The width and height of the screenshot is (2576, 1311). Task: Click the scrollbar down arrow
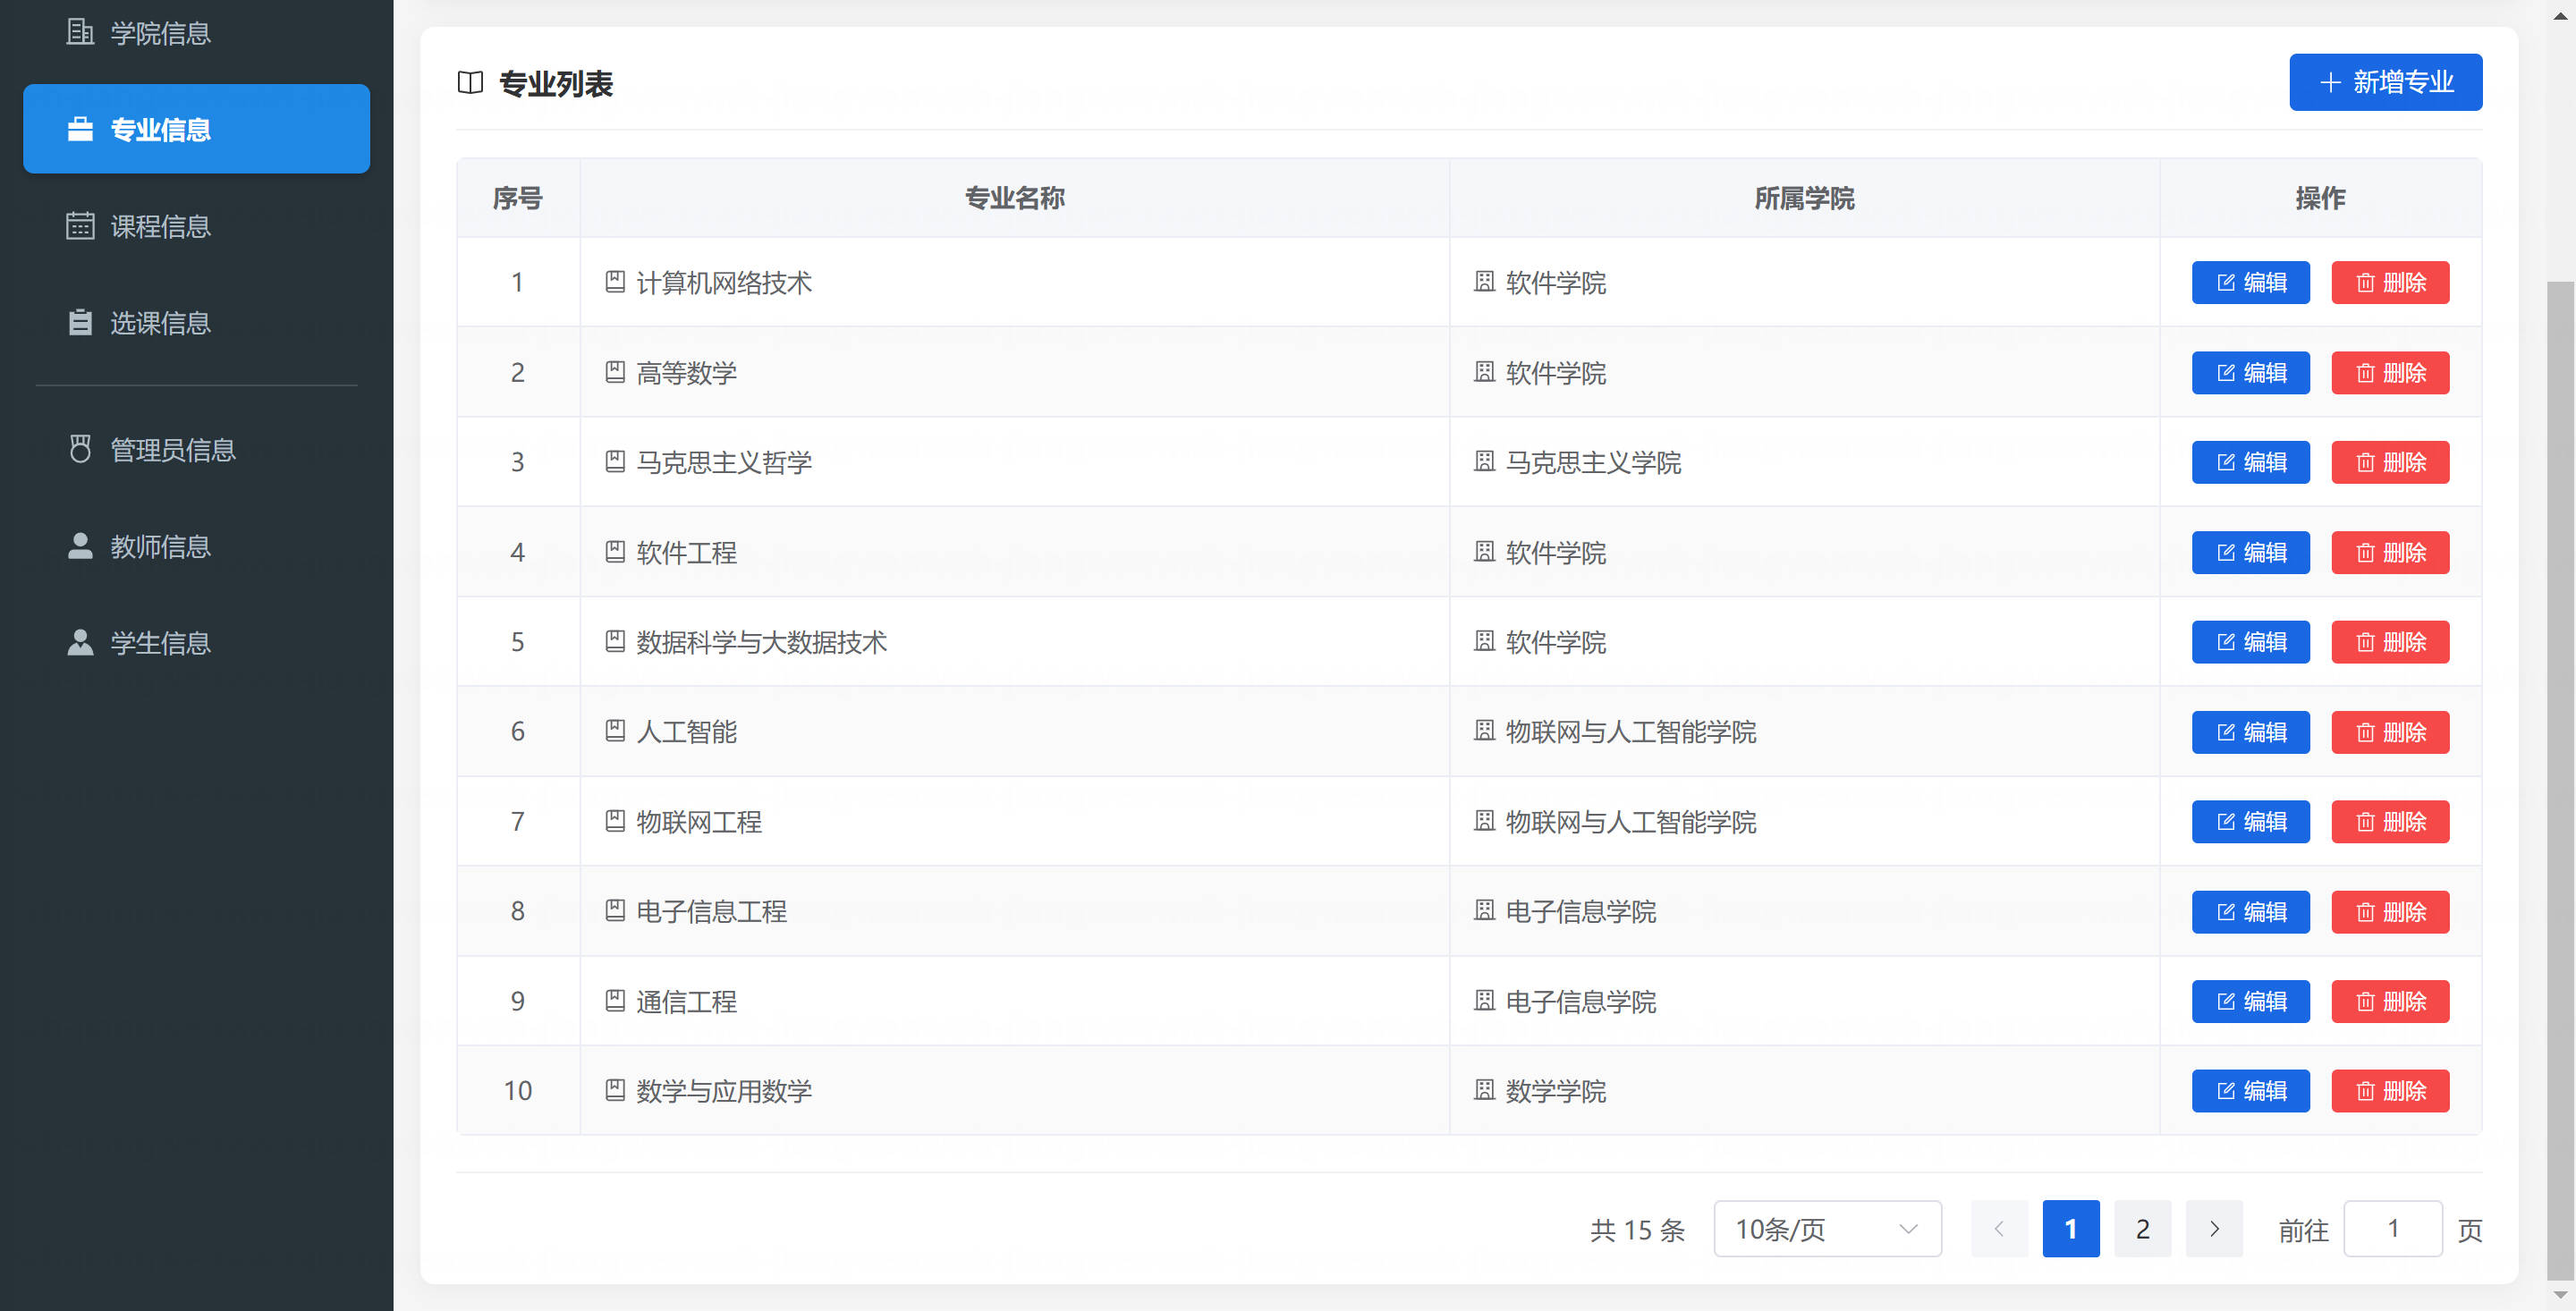[x=2559, y=1296]
